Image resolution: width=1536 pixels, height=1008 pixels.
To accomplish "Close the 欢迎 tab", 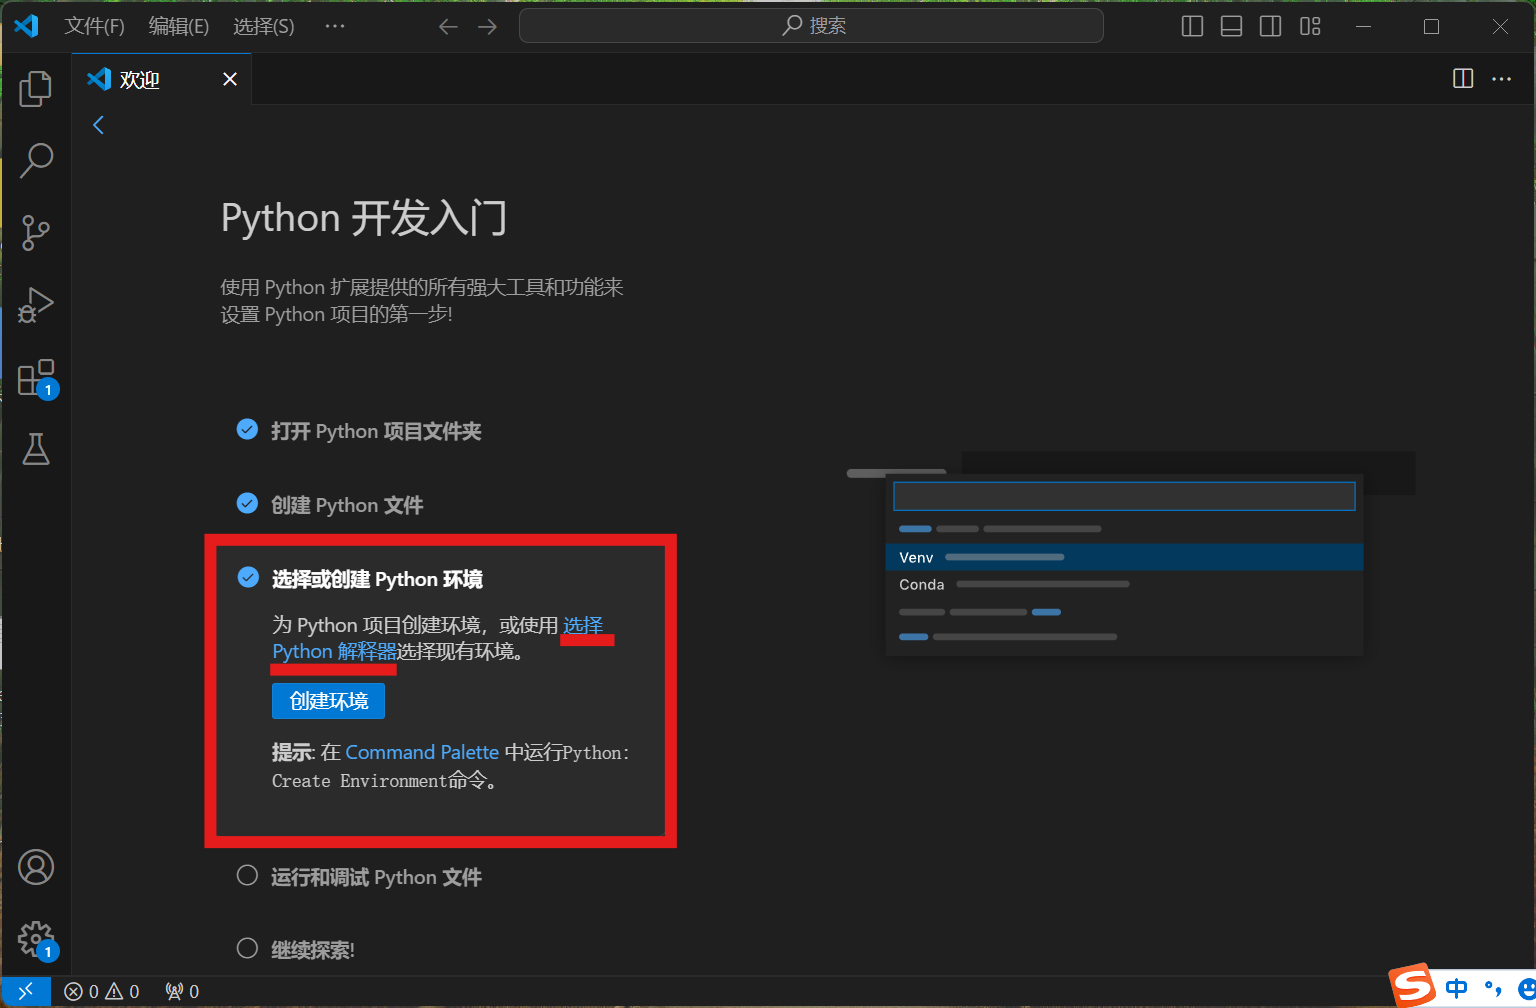I will tap(230, 79).
